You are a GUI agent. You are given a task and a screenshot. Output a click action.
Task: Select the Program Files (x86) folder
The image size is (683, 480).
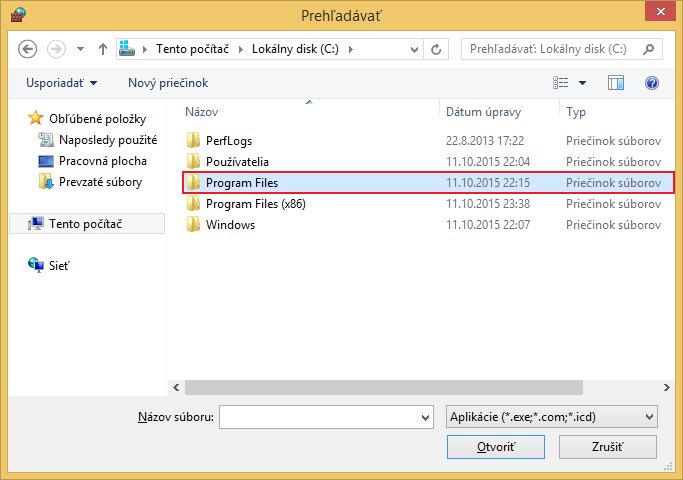click(x=428, y=203)
